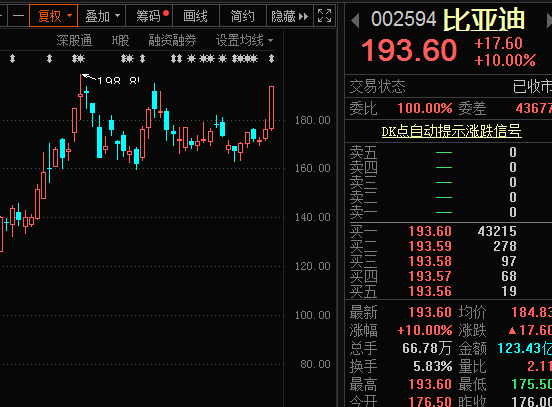Image resolution: width=552 pixels, height=407 pixels.
Task: Click the 180.00 price axis label
Action: 313,120
